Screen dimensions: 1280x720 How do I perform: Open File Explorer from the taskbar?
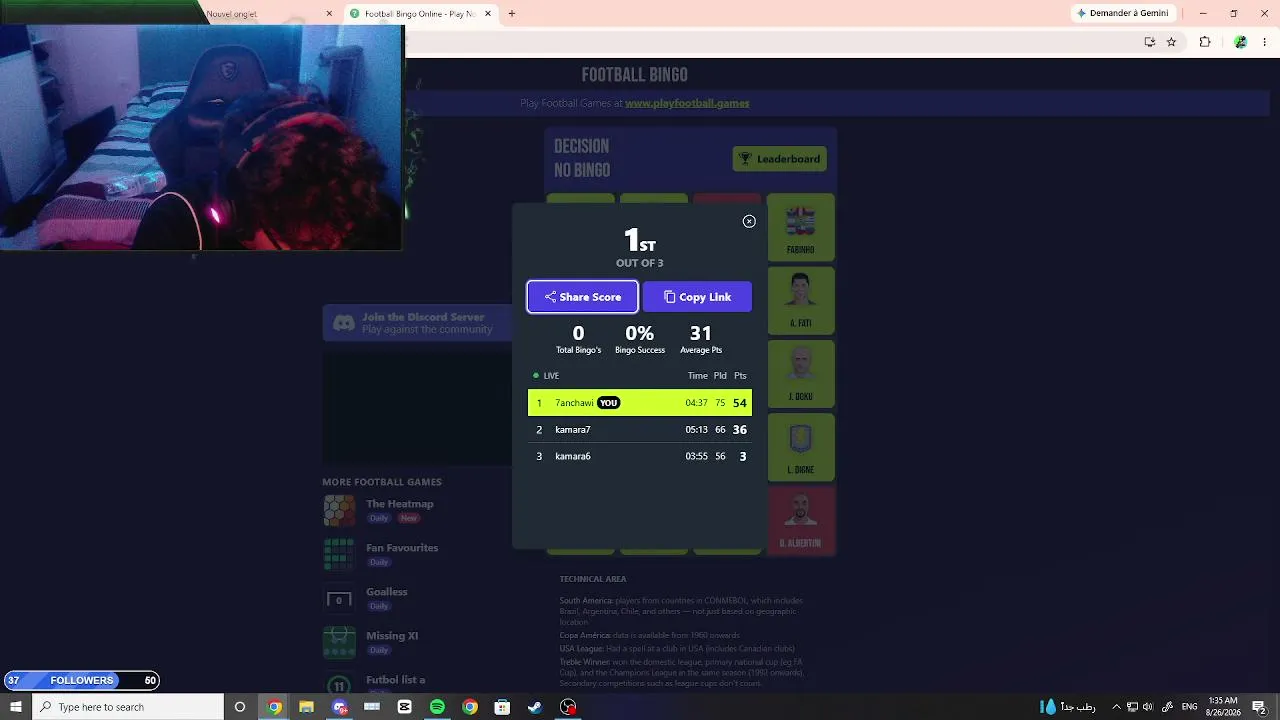(x=306, y=707)
